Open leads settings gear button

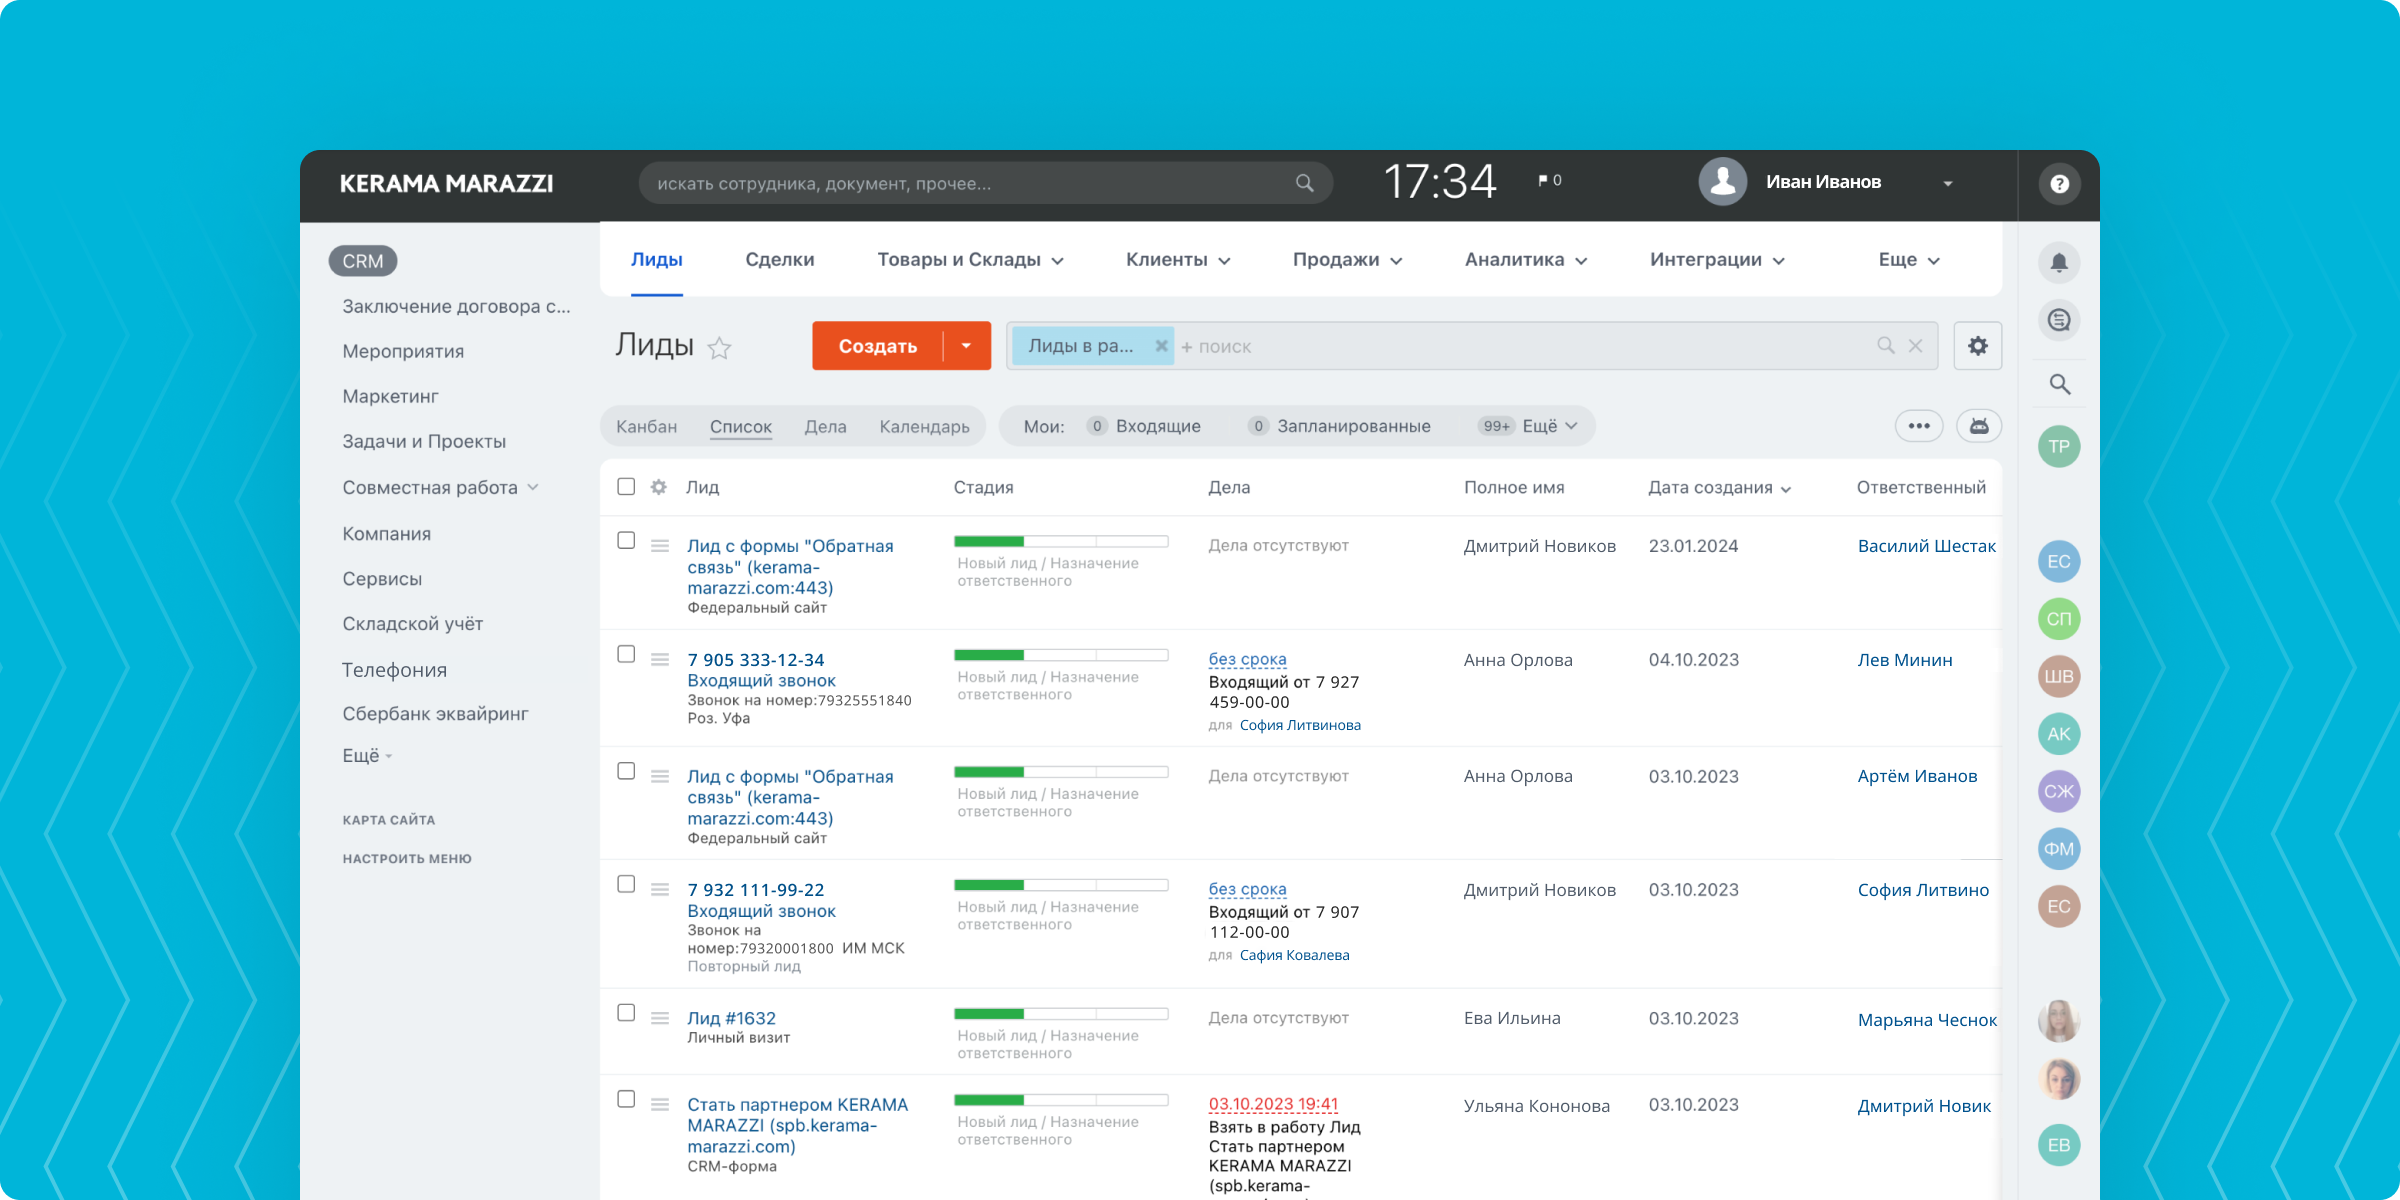[x=1978, y=346]
